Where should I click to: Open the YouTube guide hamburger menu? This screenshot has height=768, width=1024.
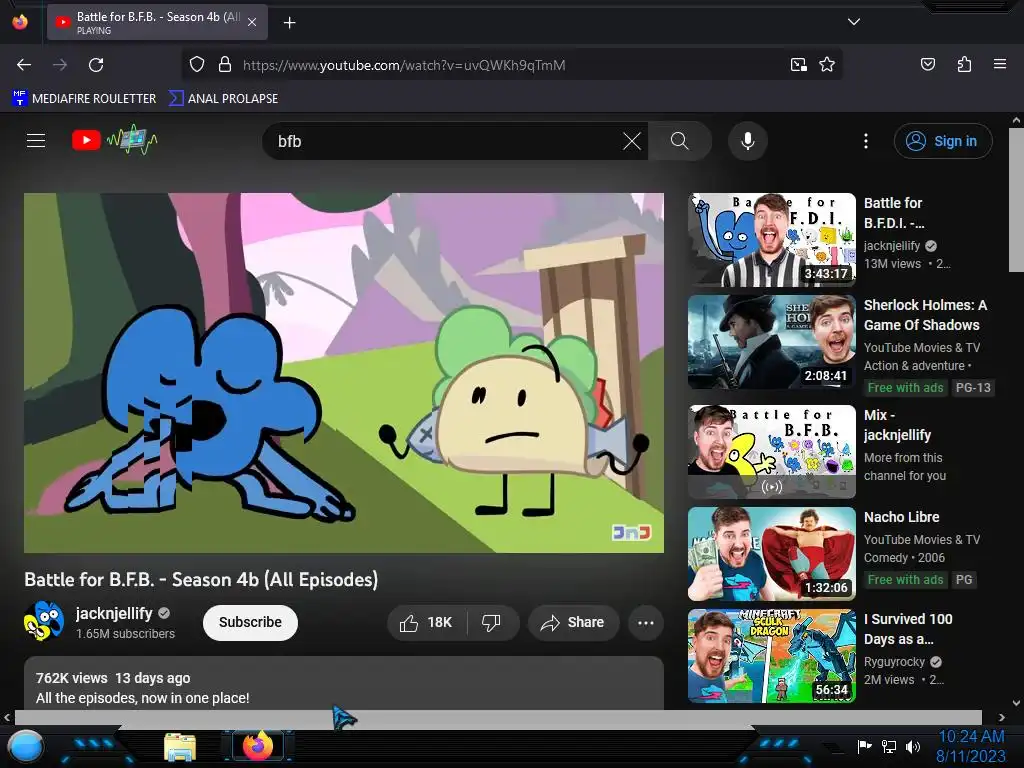(36, 140)
